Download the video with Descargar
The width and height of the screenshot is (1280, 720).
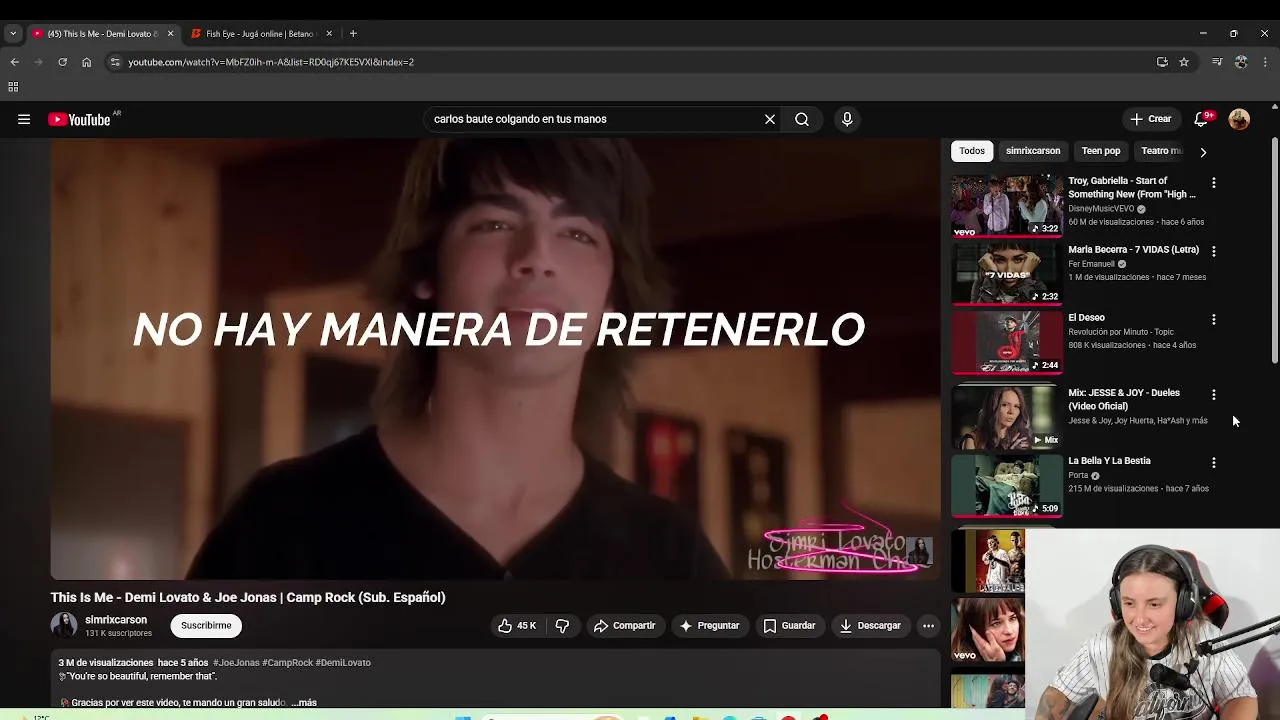click(870, 626)
